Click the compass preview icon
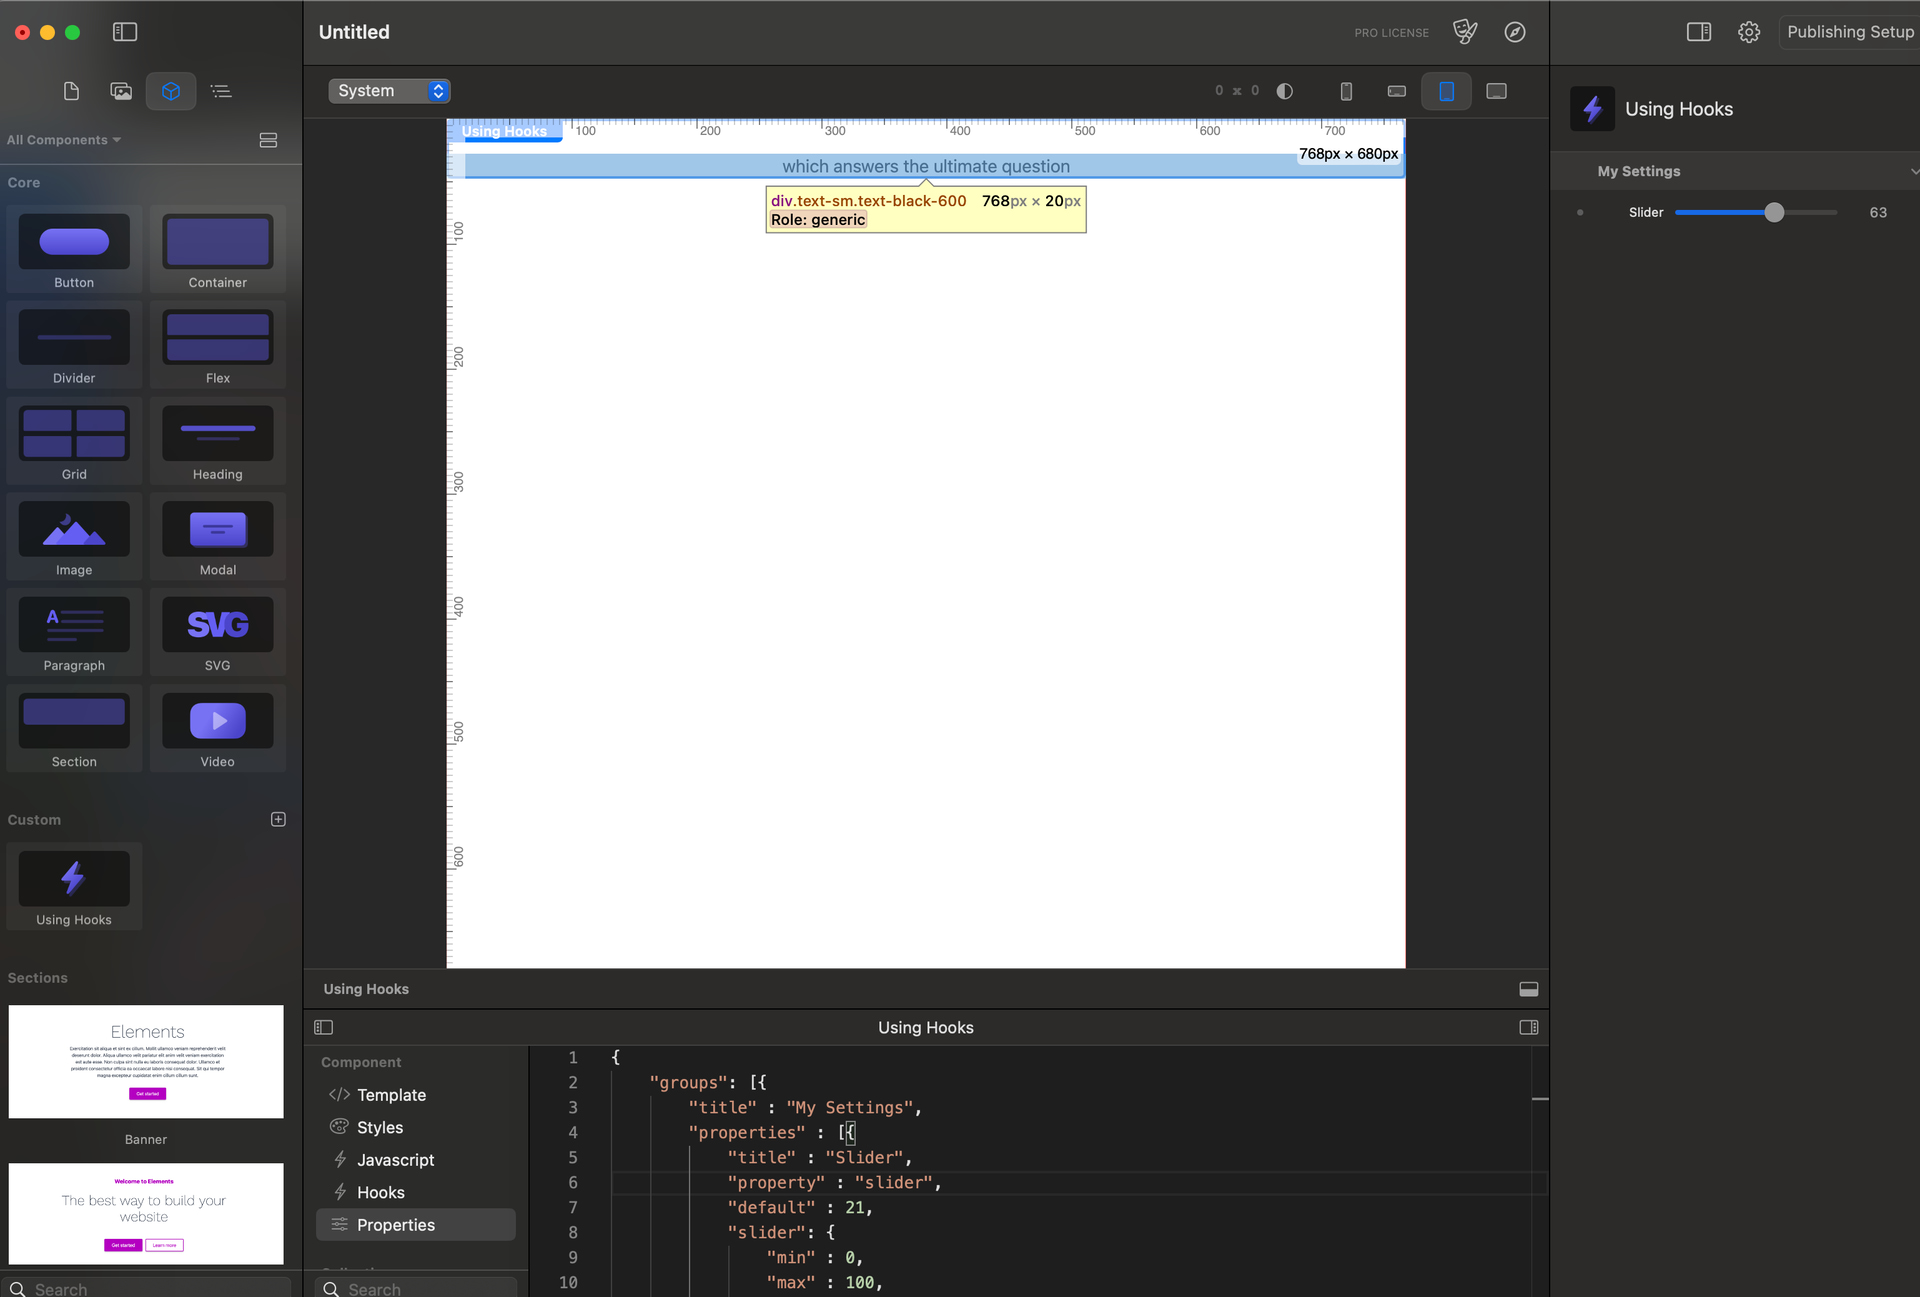Screen dimensions: 1920x1297 click(x=1515, y=32)
